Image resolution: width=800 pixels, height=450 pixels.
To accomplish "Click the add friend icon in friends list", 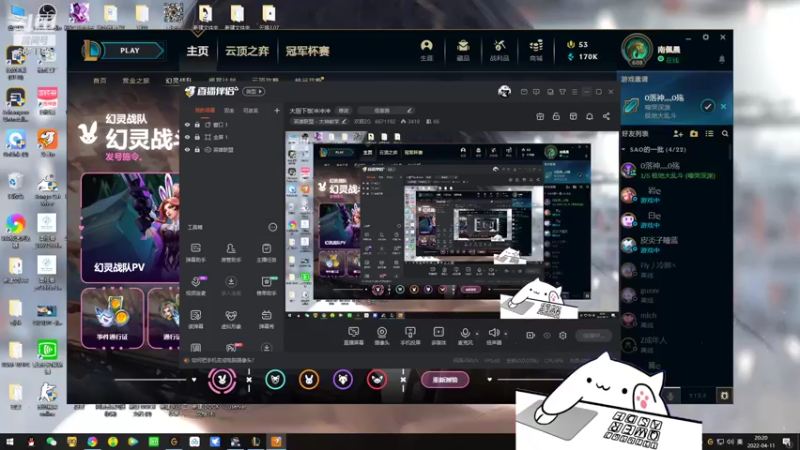I will 678,134.
